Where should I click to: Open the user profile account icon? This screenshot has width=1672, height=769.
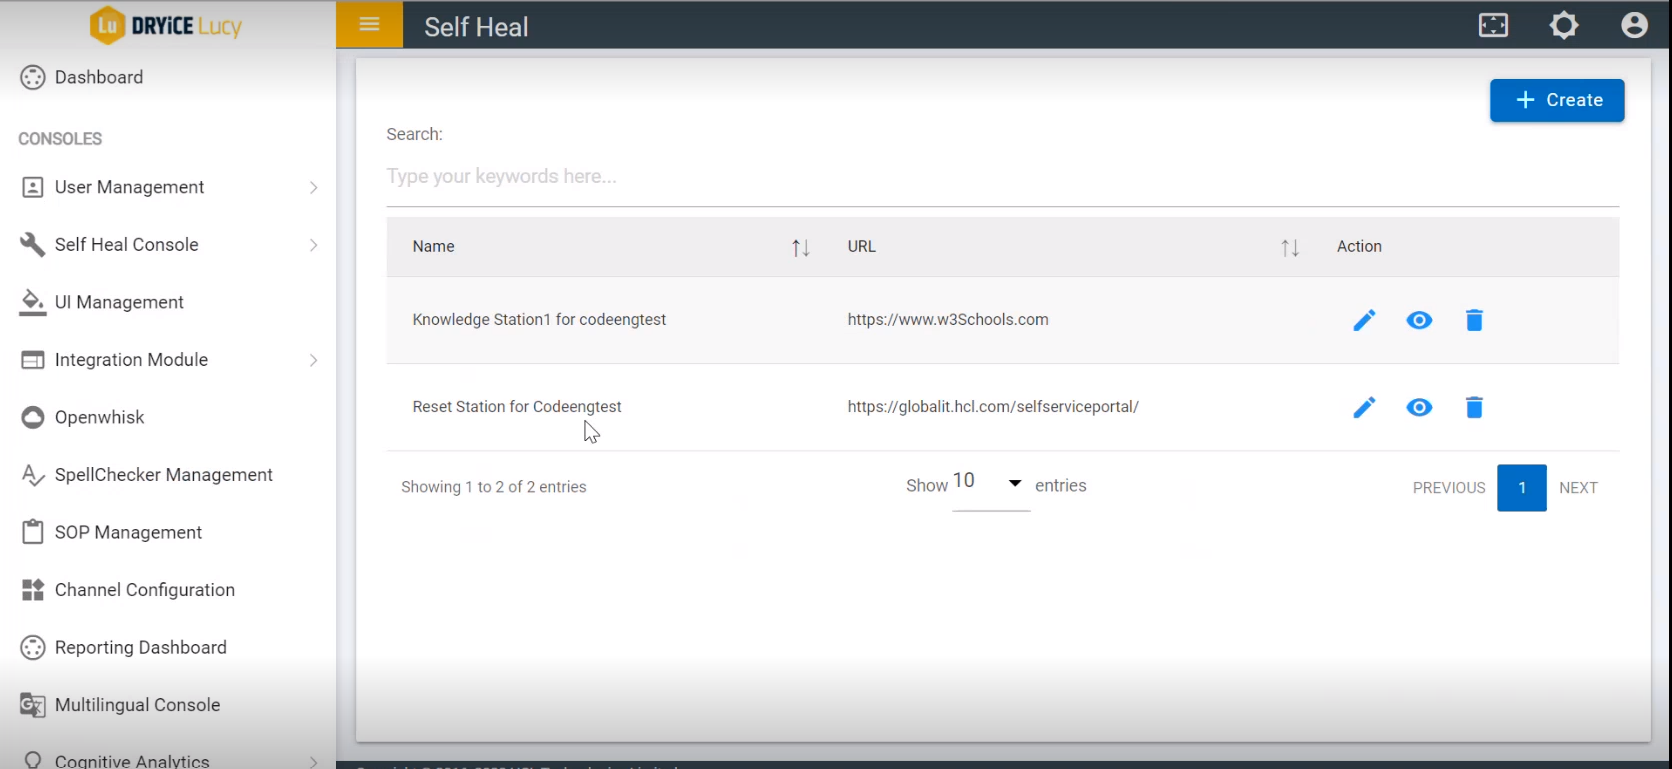click(x=1634, y=25)
